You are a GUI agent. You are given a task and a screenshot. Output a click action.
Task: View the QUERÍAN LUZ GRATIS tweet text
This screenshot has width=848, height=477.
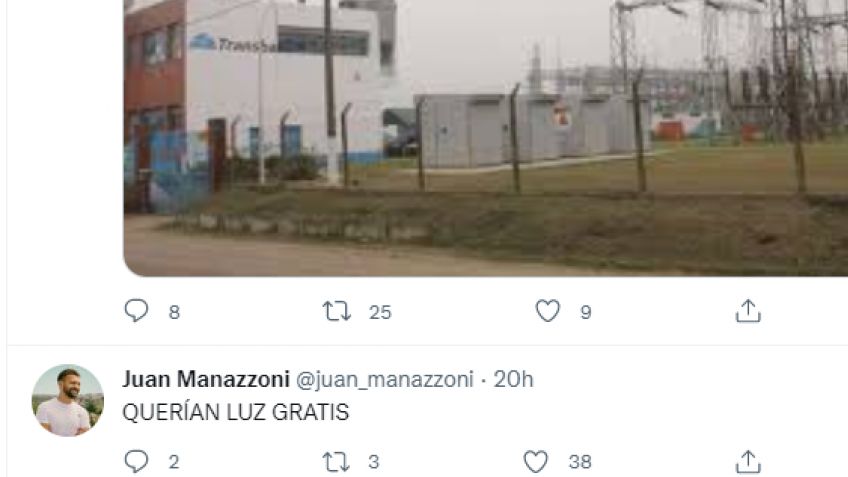point(236,412)
